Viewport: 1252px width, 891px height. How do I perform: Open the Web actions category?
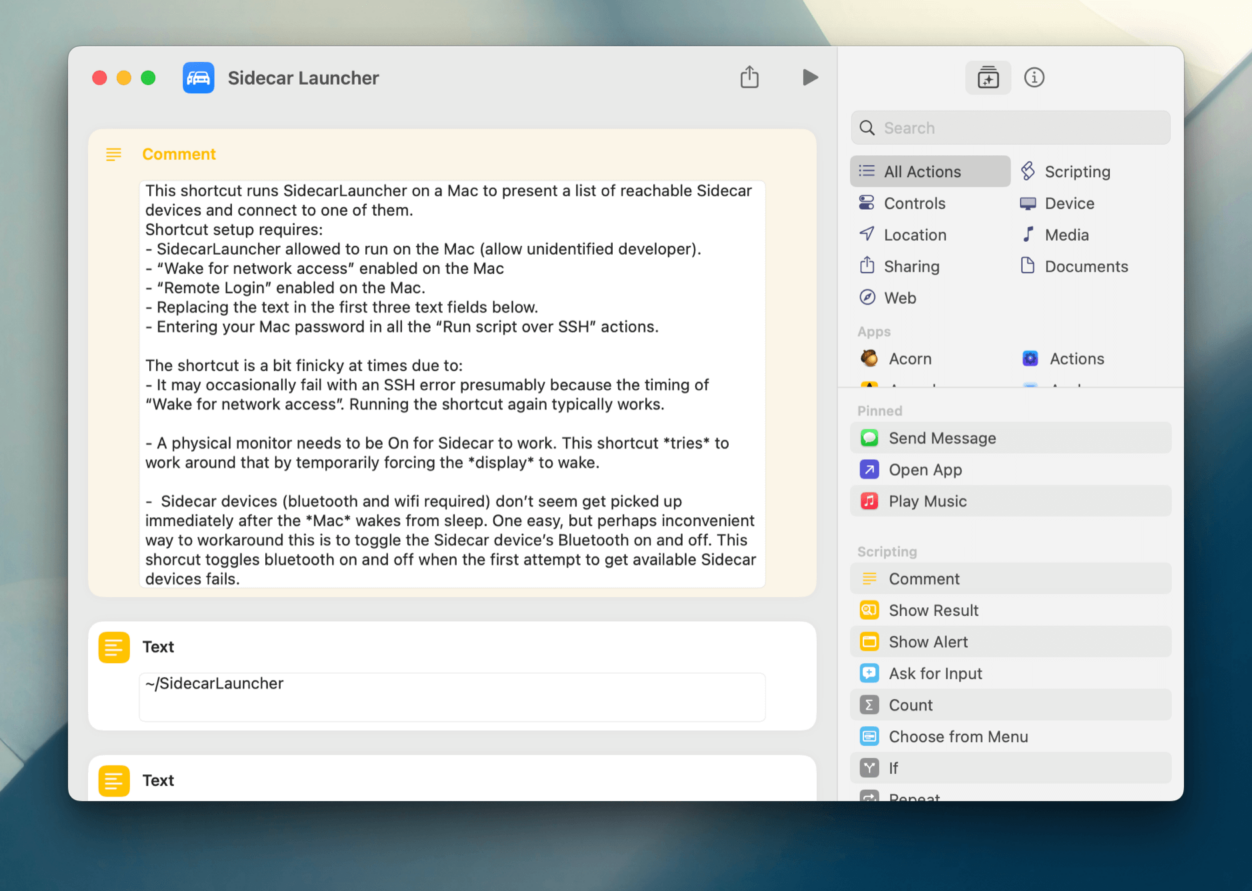[x=900, y=297]
